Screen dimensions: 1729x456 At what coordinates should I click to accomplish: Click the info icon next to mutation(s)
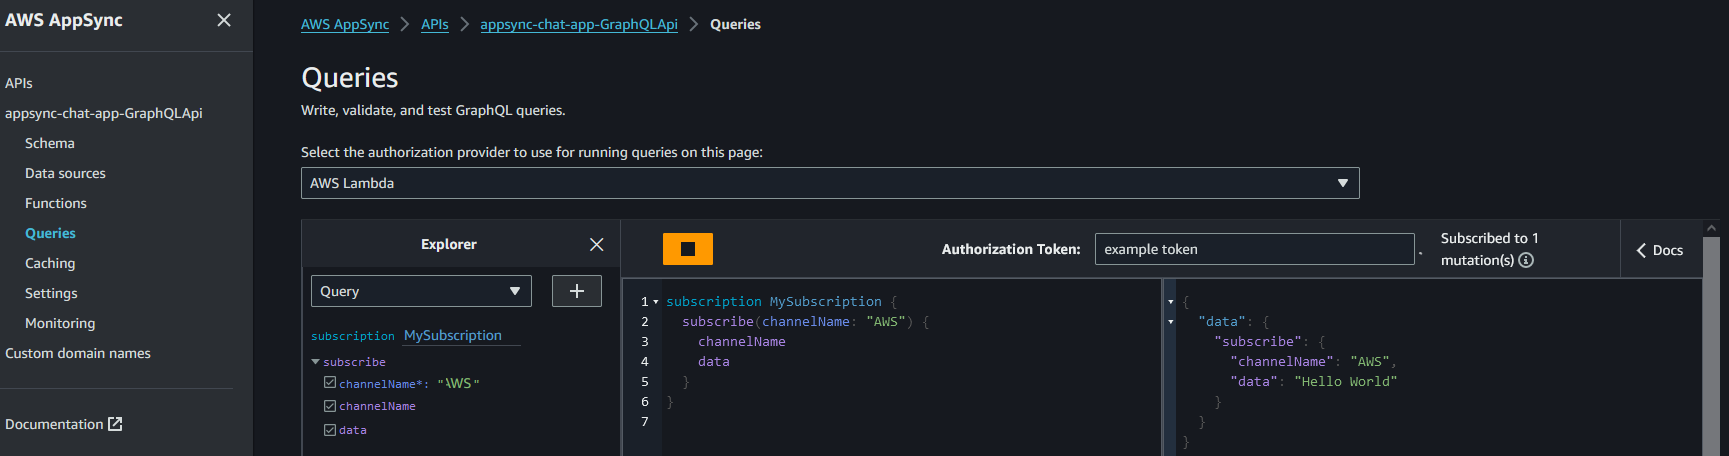pyautogui.click(x=1526, y=260)
